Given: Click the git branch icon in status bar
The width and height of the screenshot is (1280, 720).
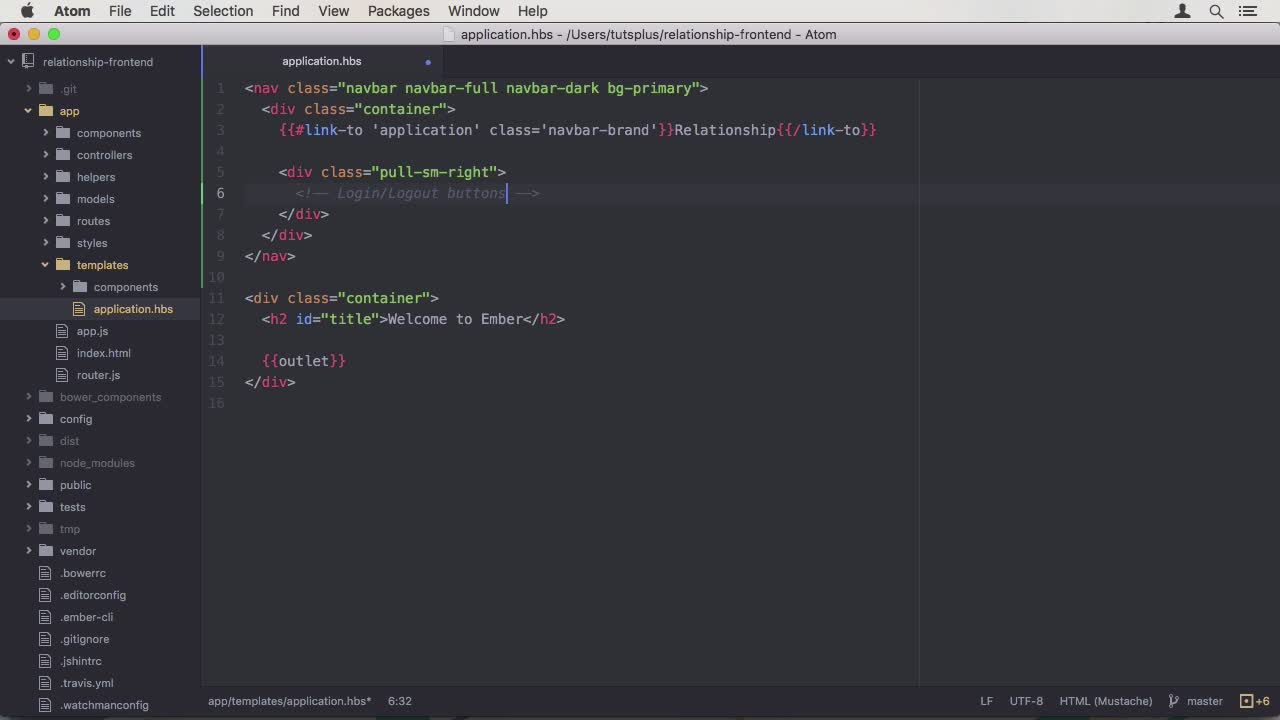Looking at the screenshot, I should pos(1174,701).
